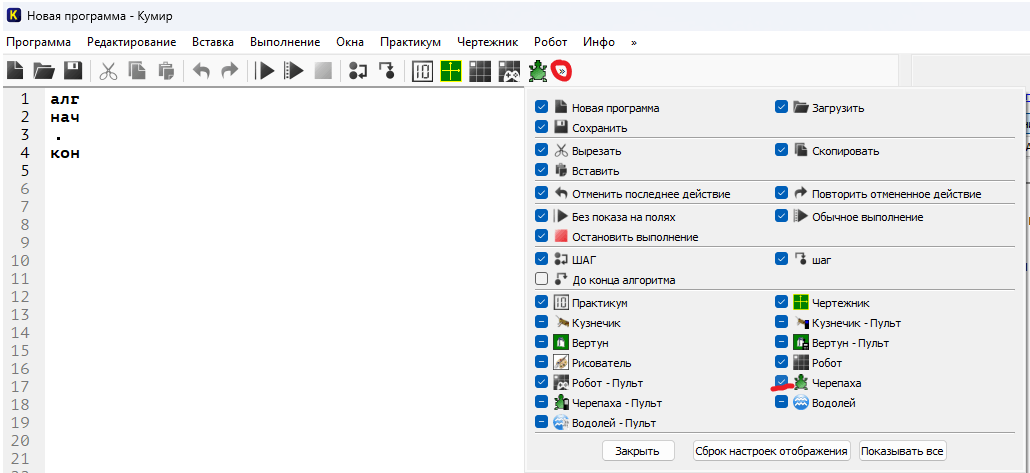The image size is (1030, 473).
Task: Open the Выполнение menu
Action: tap(285, 42)
